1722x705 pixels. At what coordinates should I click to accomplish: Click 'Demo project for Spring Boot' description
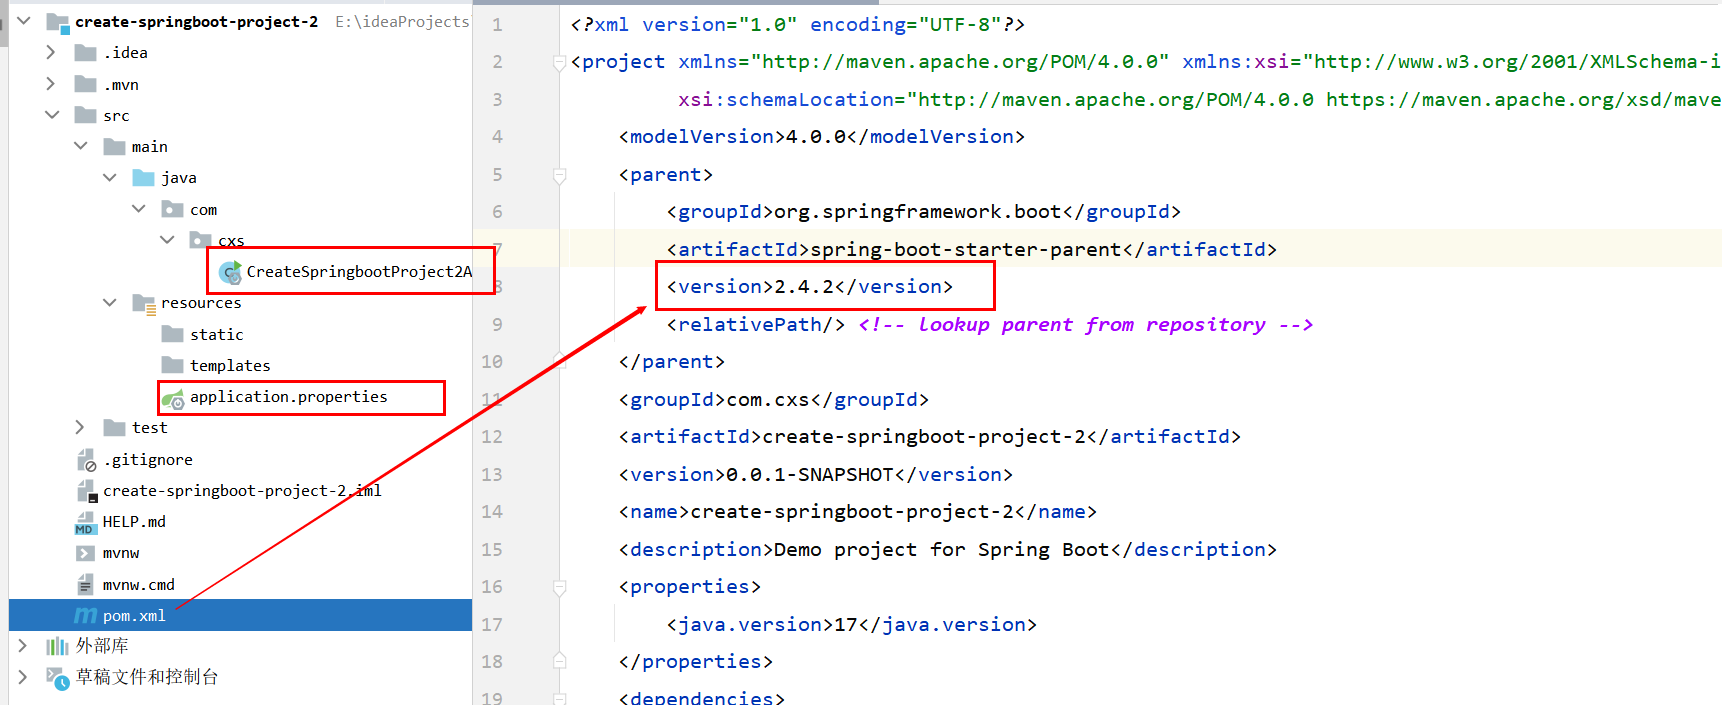[941, 550]
